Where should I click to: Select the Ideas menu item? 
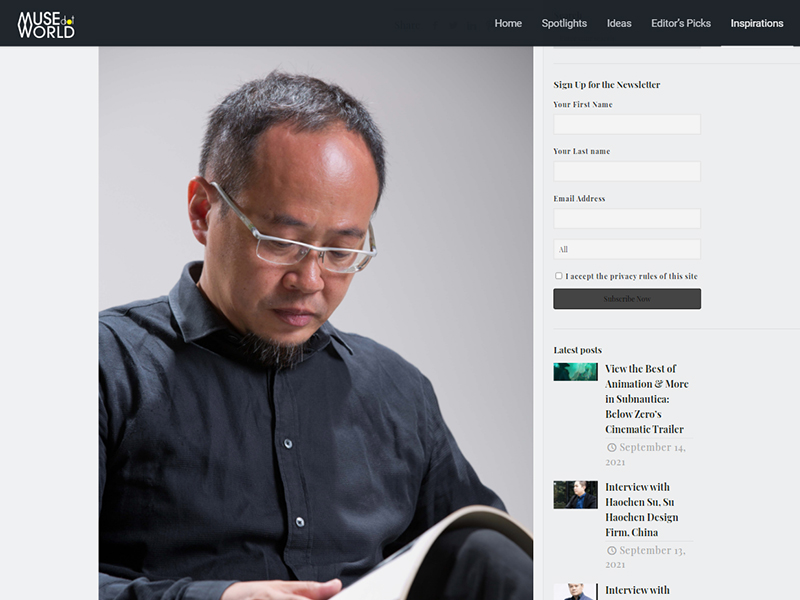[x=619, y=23]
